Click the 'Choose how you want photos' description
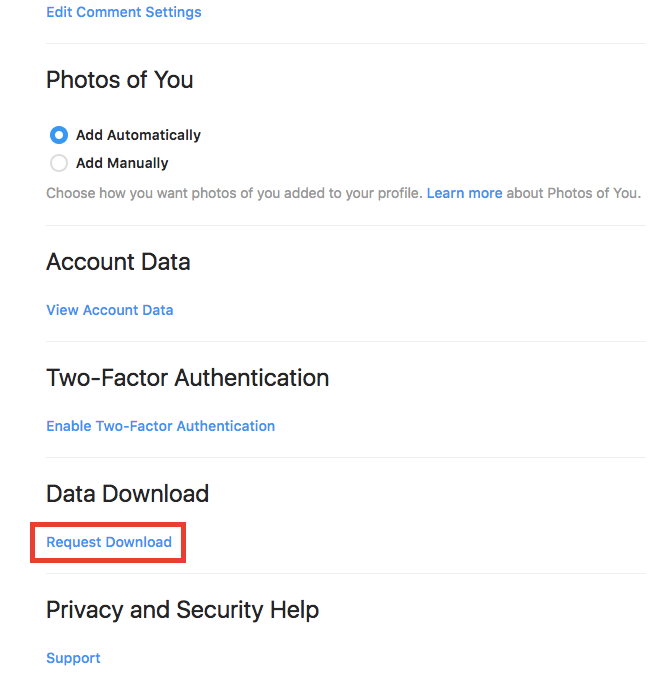Screen dimensions: 659x673 pyautogui.click(x=234, y=193)
